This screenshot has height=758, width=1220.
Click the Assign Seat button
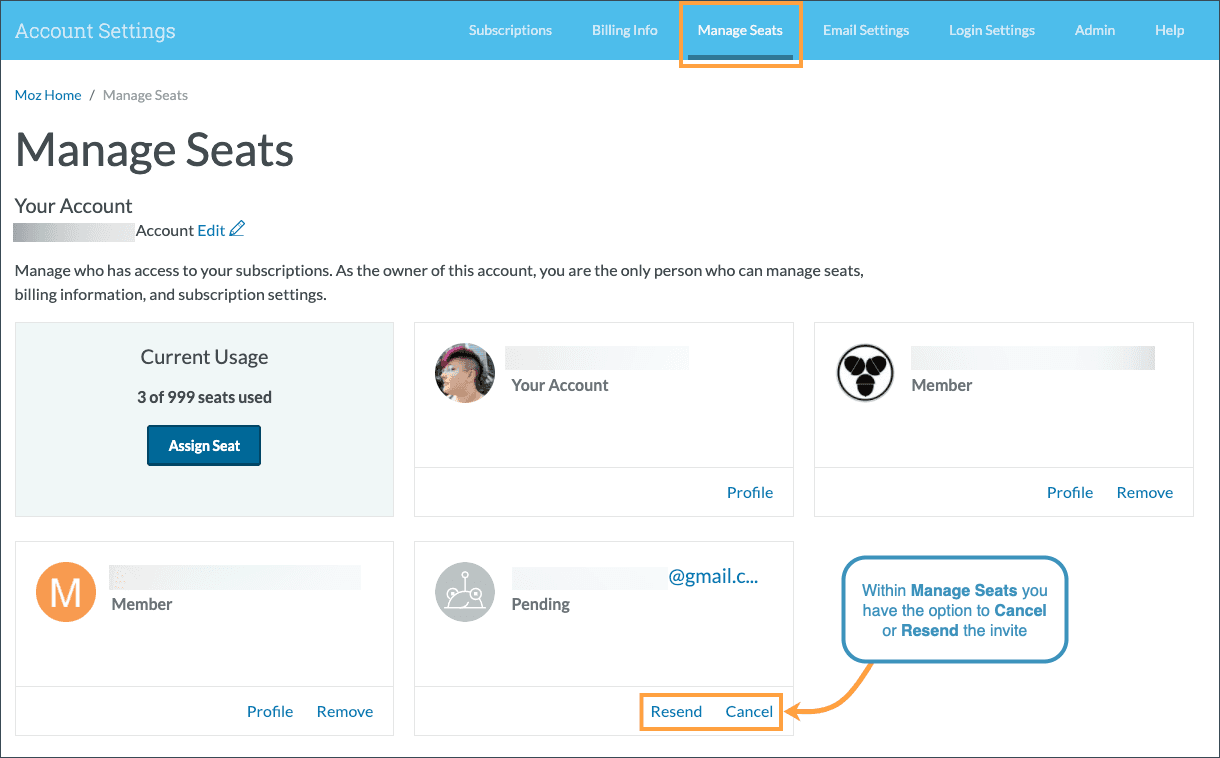coord(204,445)
